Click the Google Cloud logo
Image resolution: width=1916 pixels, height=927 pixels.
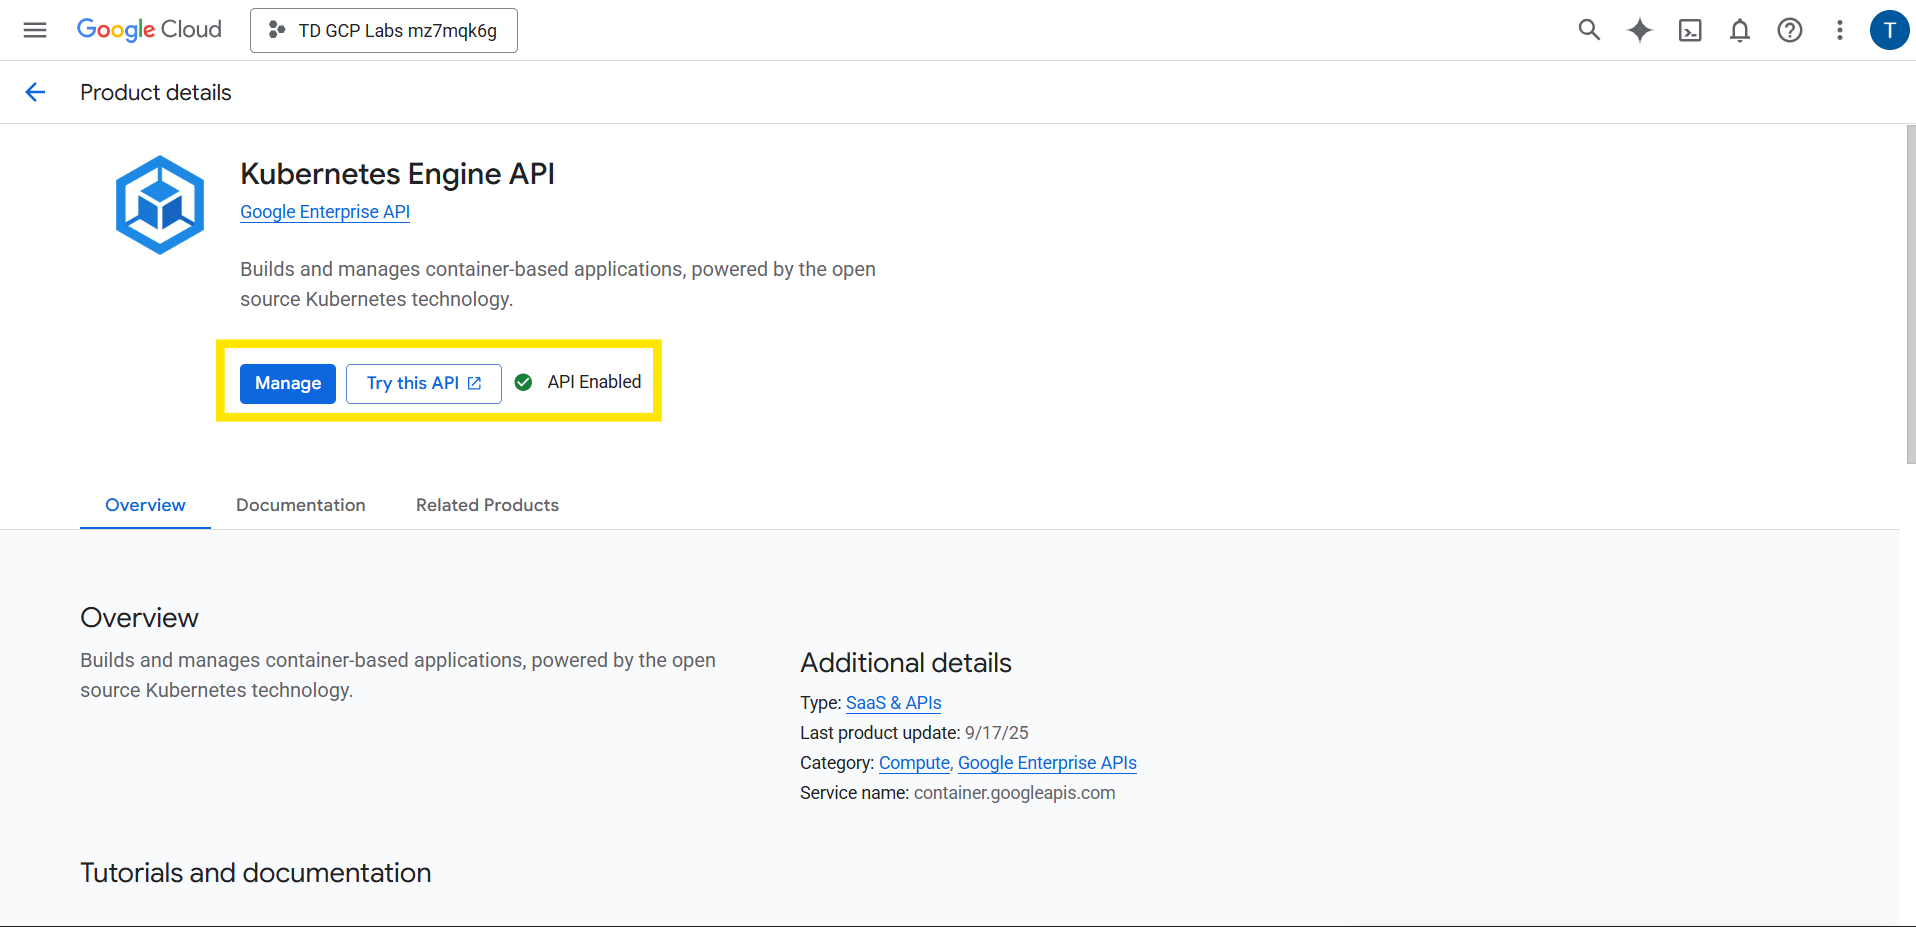coord(149,30)
